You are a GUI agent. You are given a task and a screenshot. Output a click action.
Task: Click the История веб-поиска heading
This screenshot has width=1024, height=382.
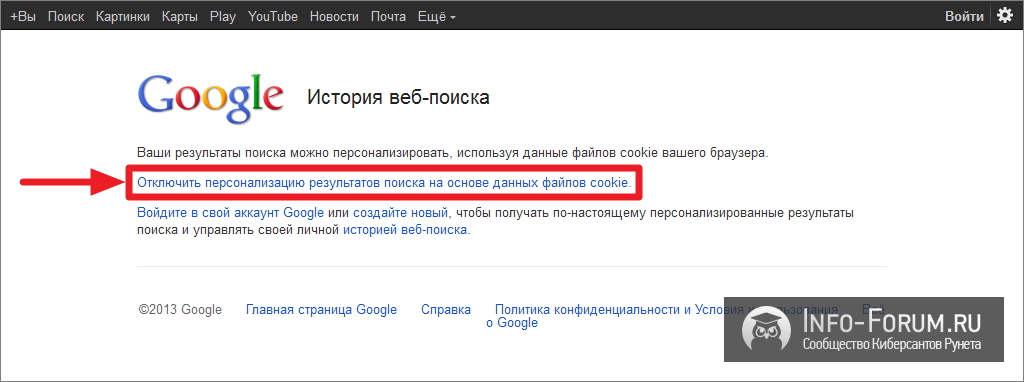(x=398, y=98)
